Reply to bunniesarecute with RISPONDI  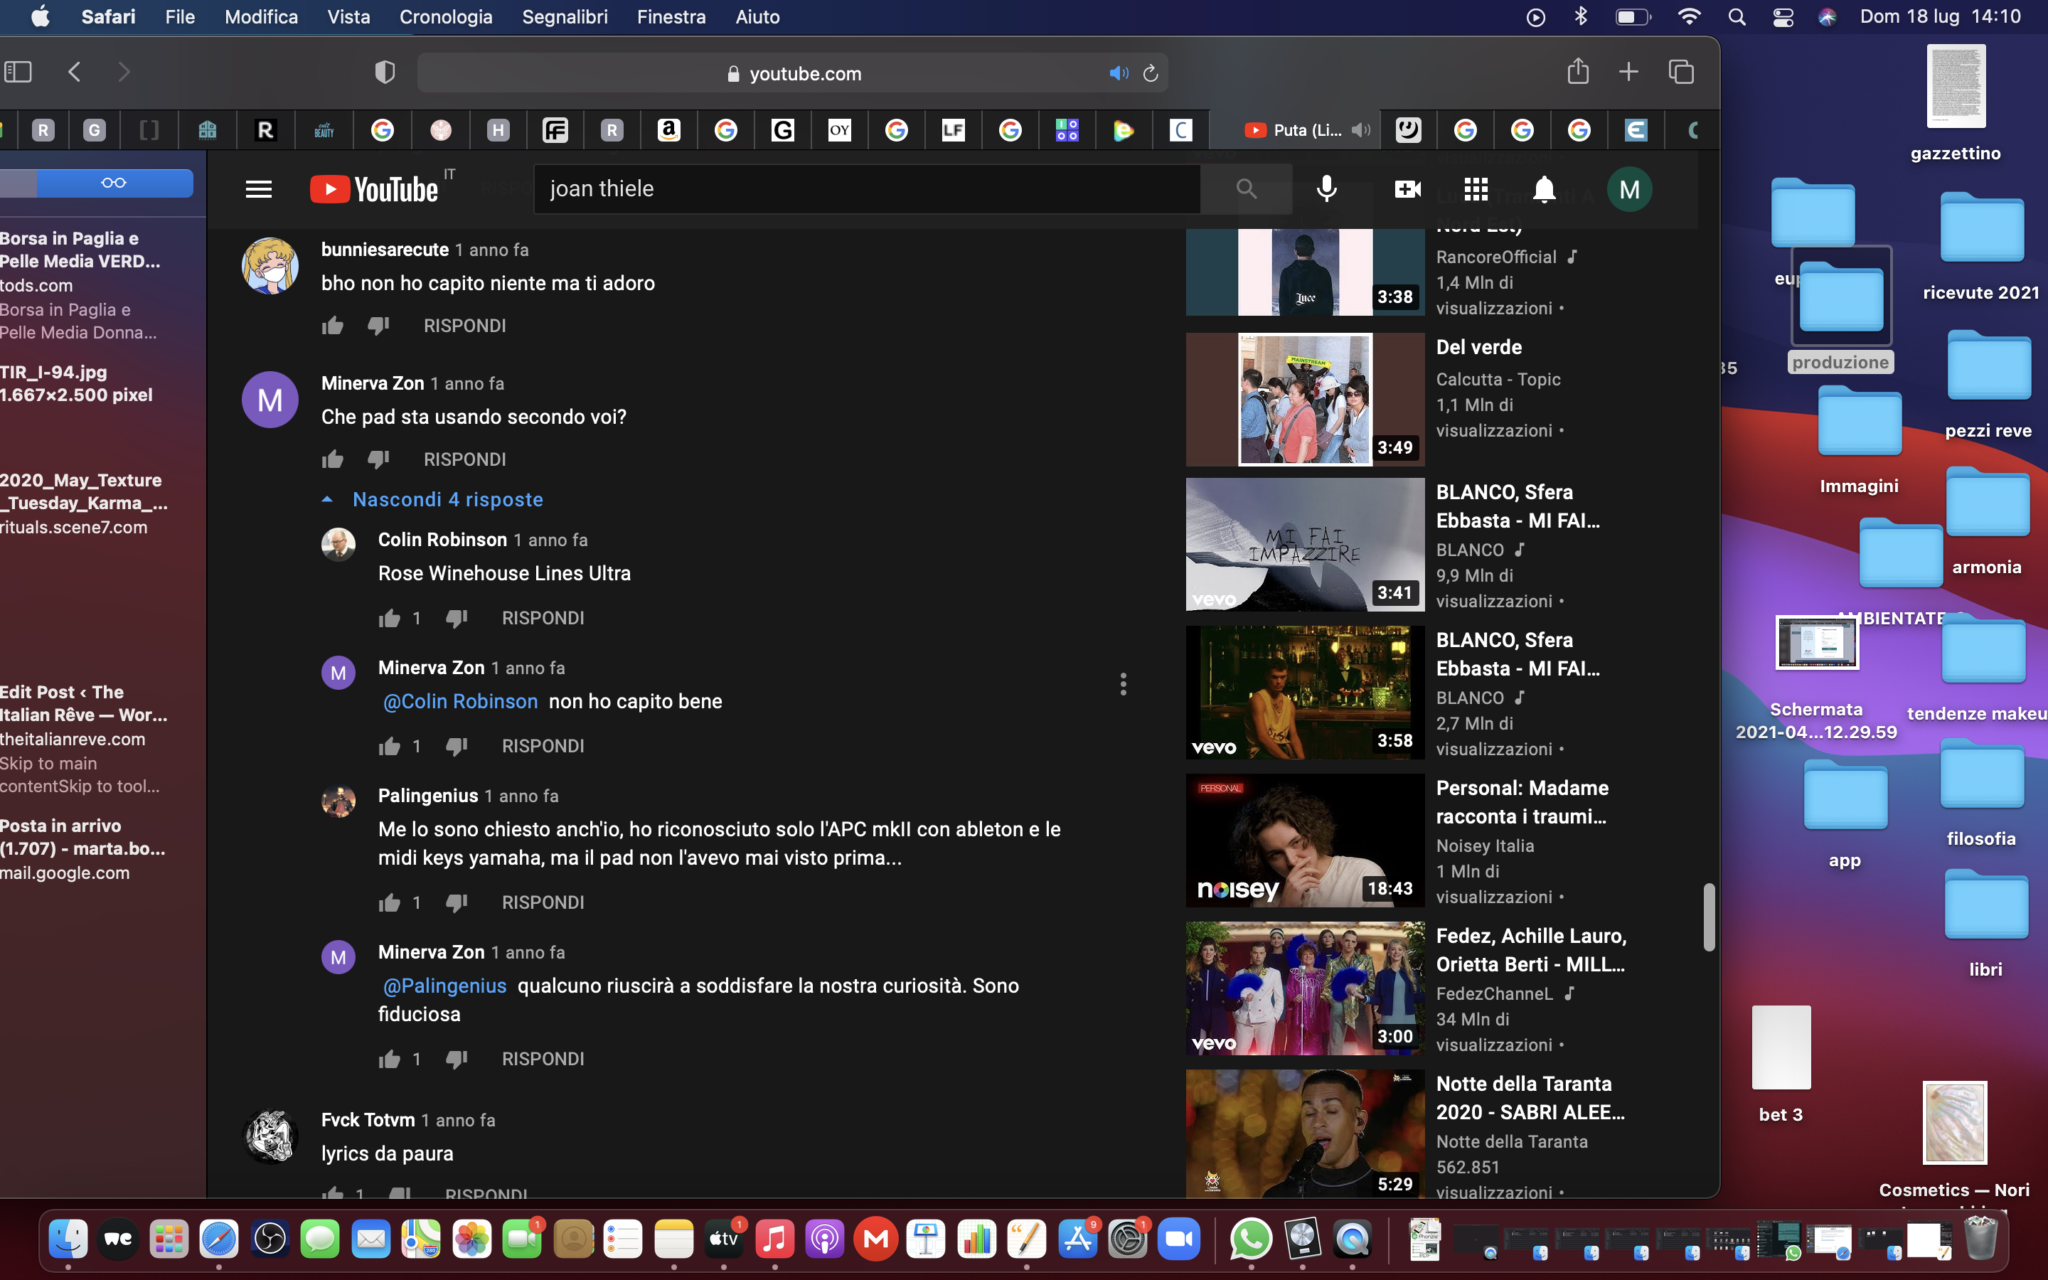click(465, 325)
